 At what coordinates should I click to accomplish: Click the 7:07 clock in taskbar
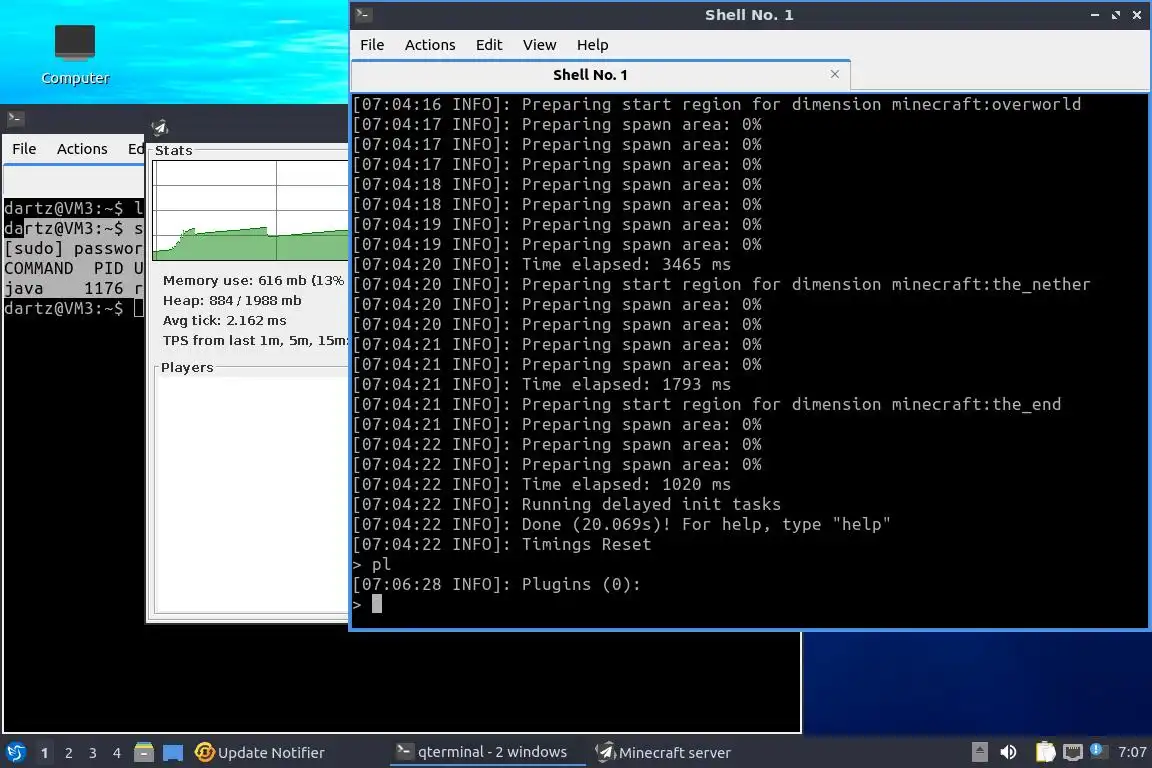point(1131,752)
